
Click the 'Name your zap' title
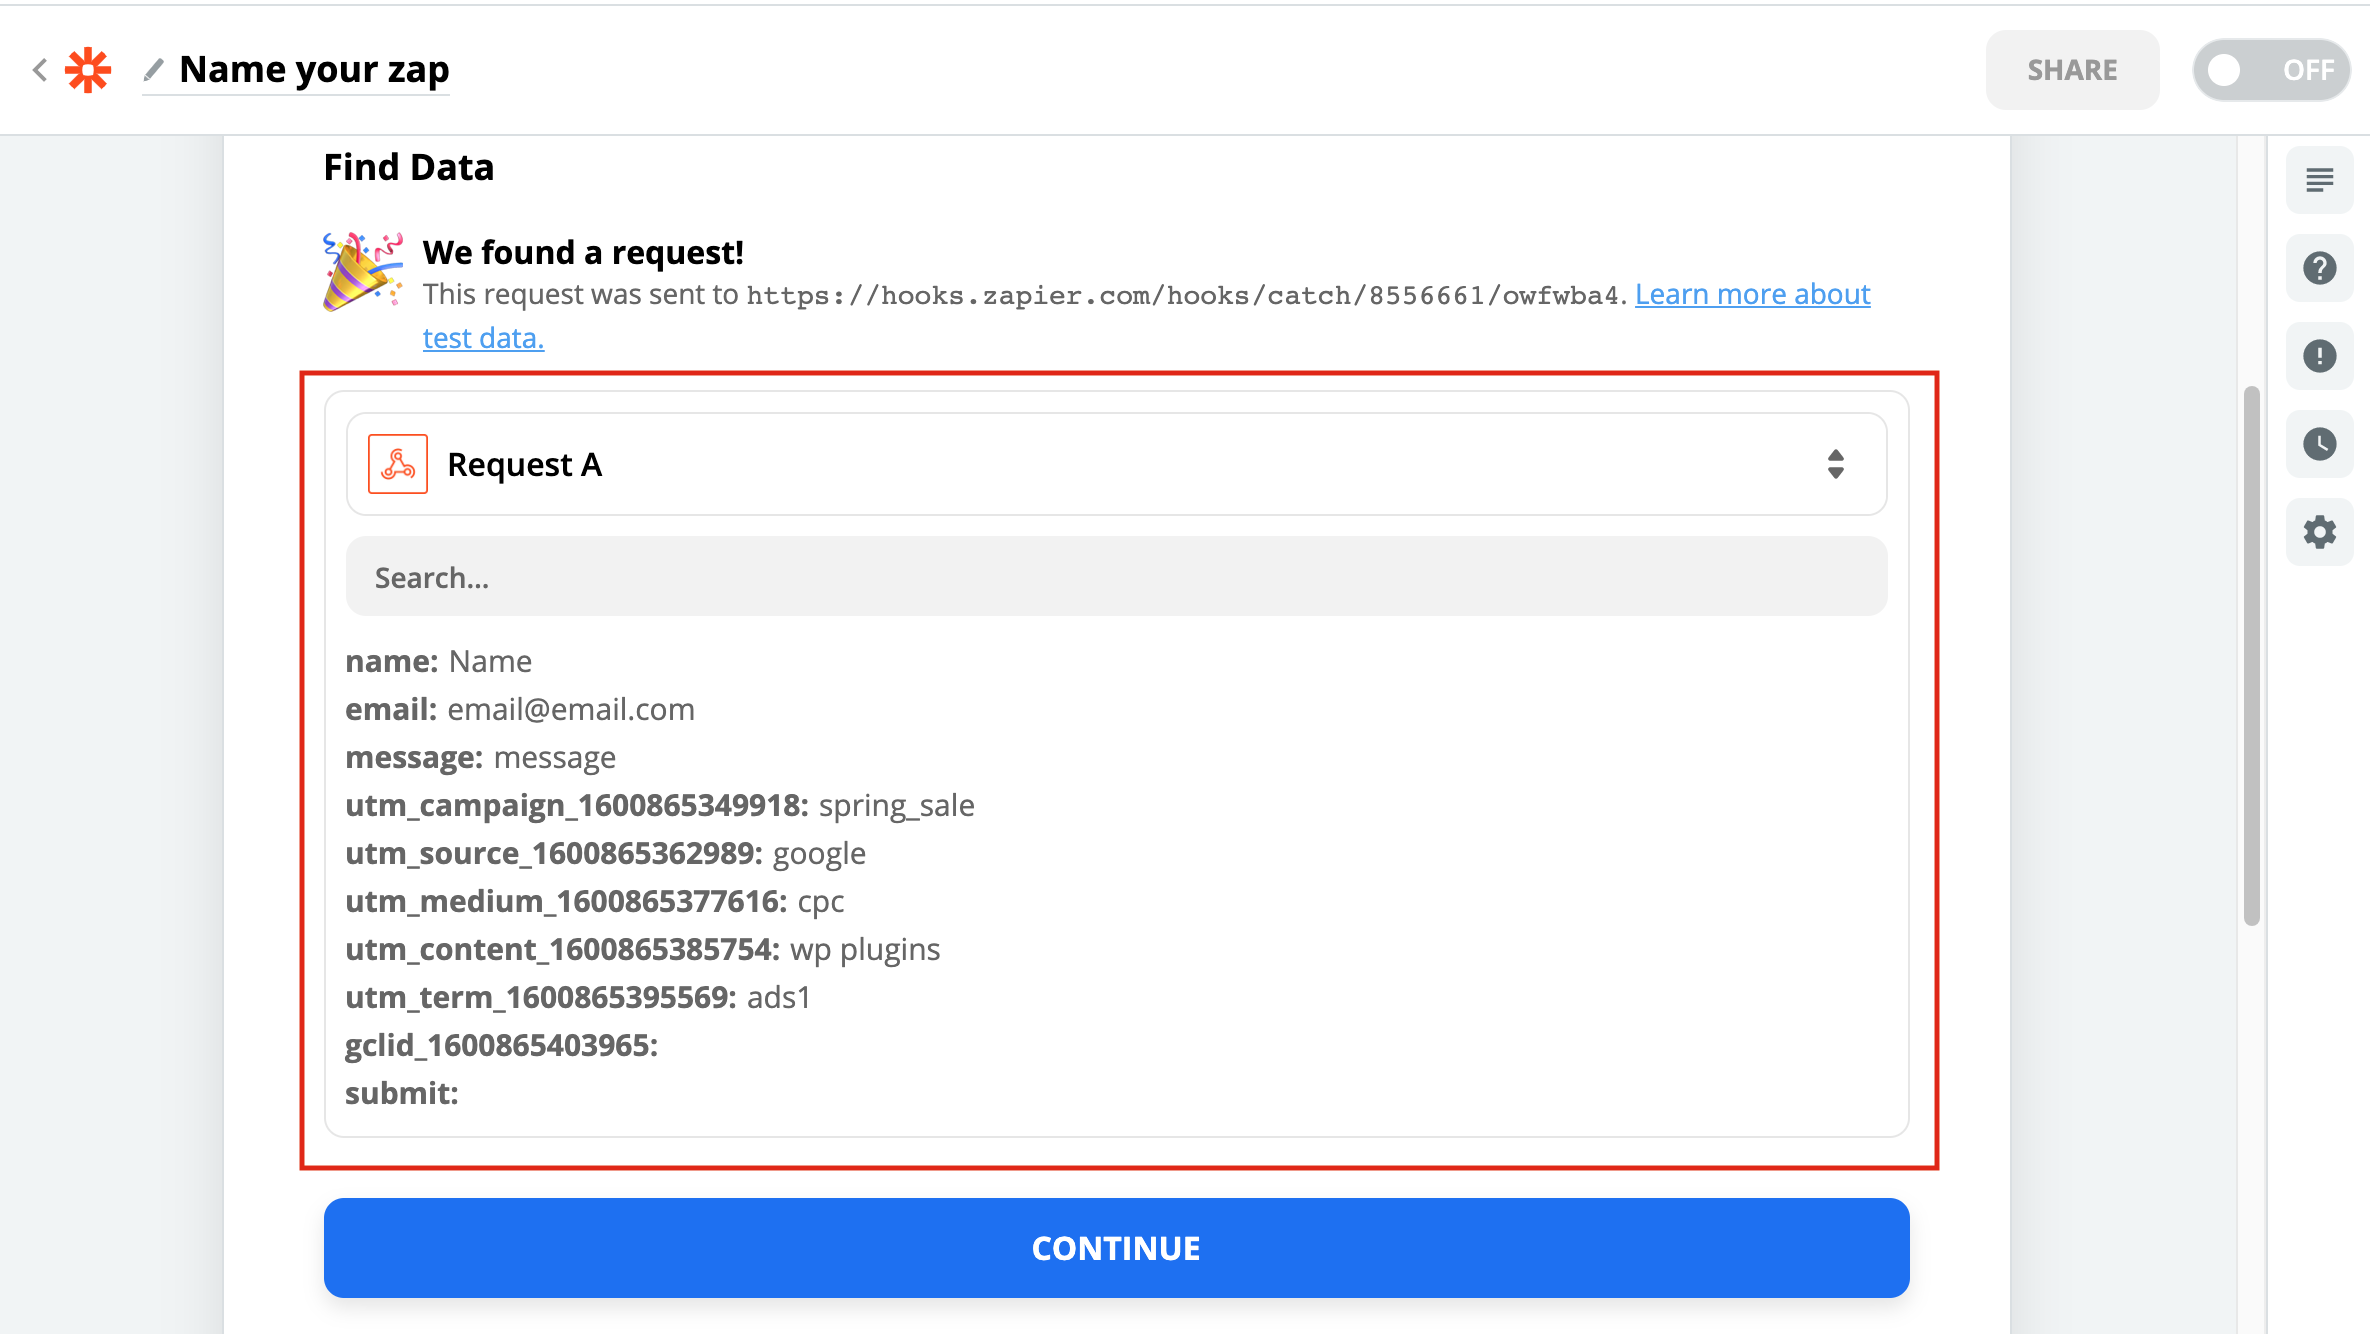(314, 70)
